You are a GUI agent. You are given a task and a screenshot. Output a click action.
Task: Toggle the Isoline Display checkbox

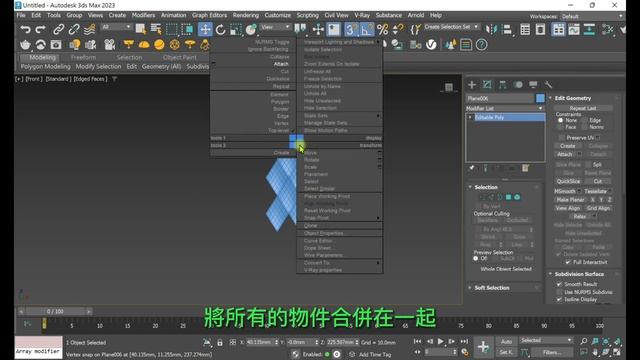[x=560, y=299]
